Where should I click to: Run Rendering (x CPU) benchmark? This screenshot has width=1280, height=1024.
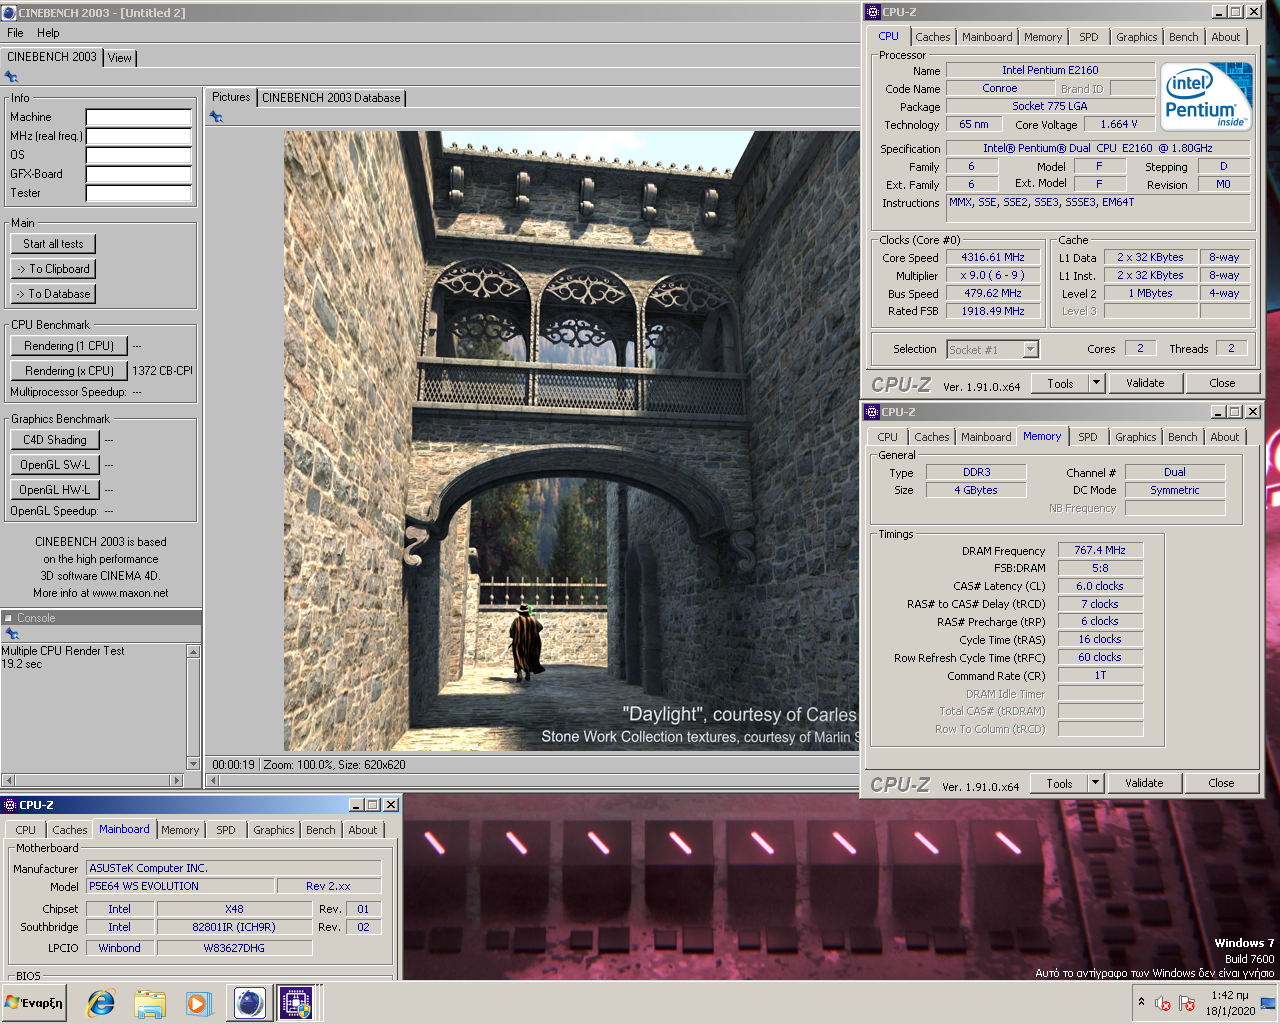pyautogui.click(x=69, y=371)
